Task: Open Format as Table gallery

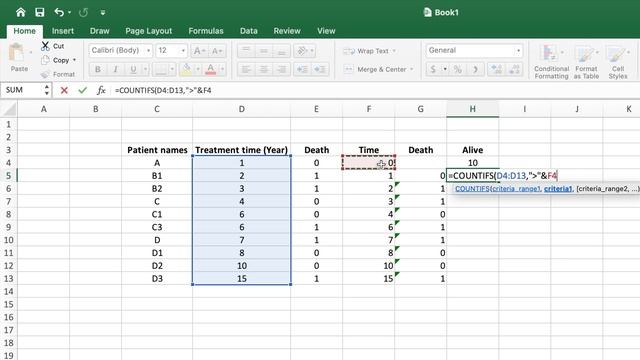Action: [x=586, y=61]
